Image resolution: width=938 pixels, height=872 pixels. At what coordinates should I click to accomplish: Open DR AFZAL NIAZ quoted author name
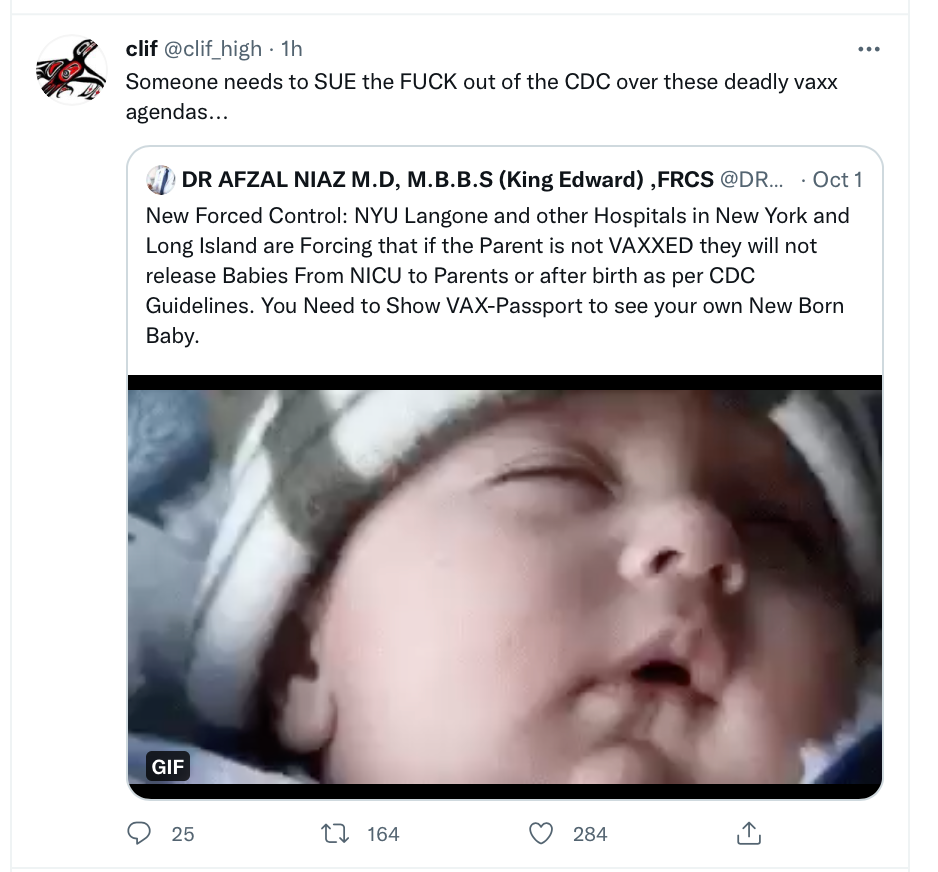[x=447, y=180]
